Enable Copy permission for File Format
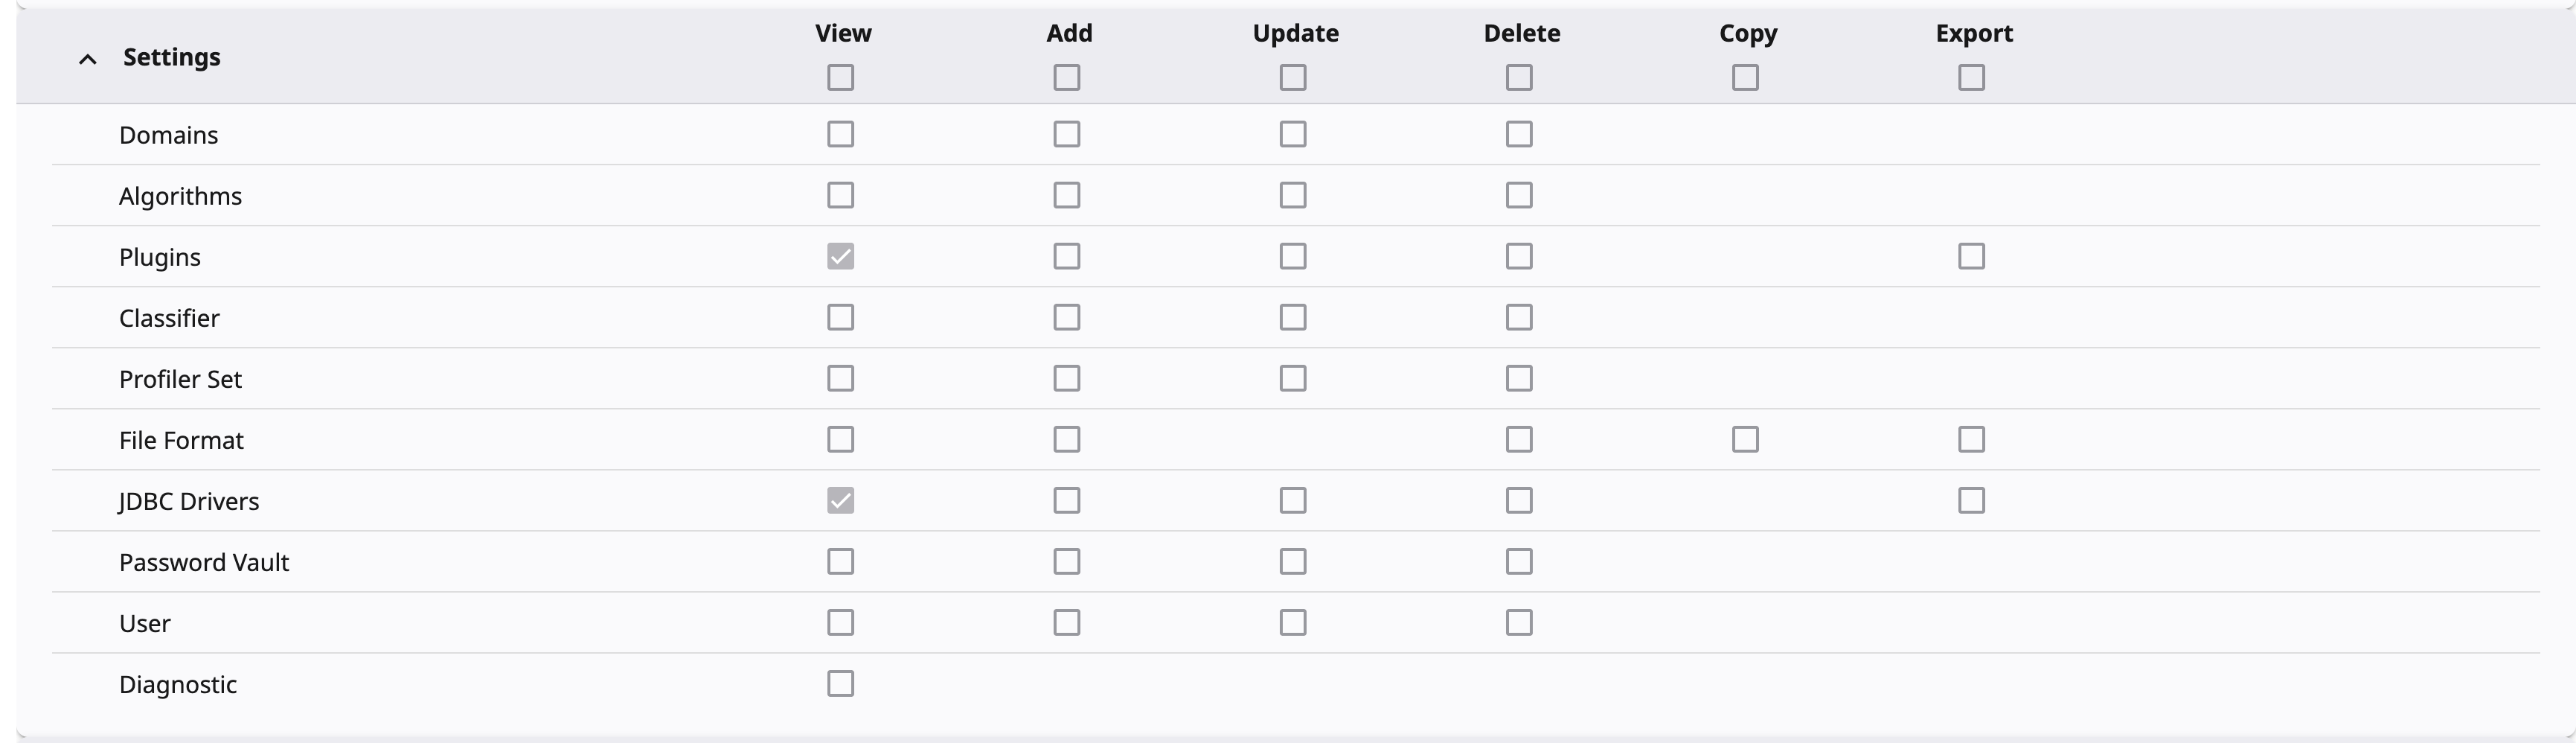This screenshot has height=743, width=2576. tap(1745, 439)
